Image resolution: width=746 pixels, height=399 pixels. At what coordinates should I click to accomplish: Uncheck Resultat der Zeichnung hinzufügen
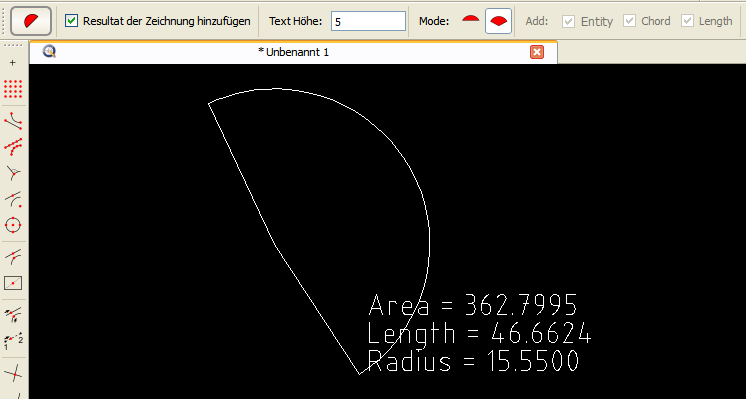71,21
